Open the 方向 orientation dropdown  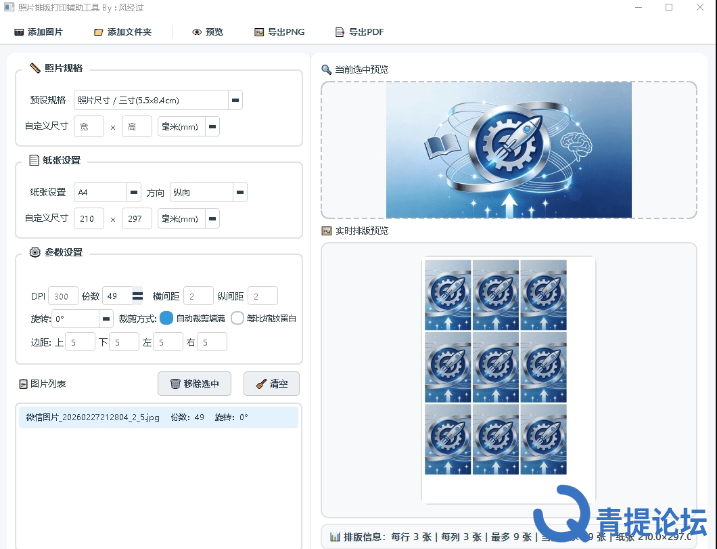239,192
